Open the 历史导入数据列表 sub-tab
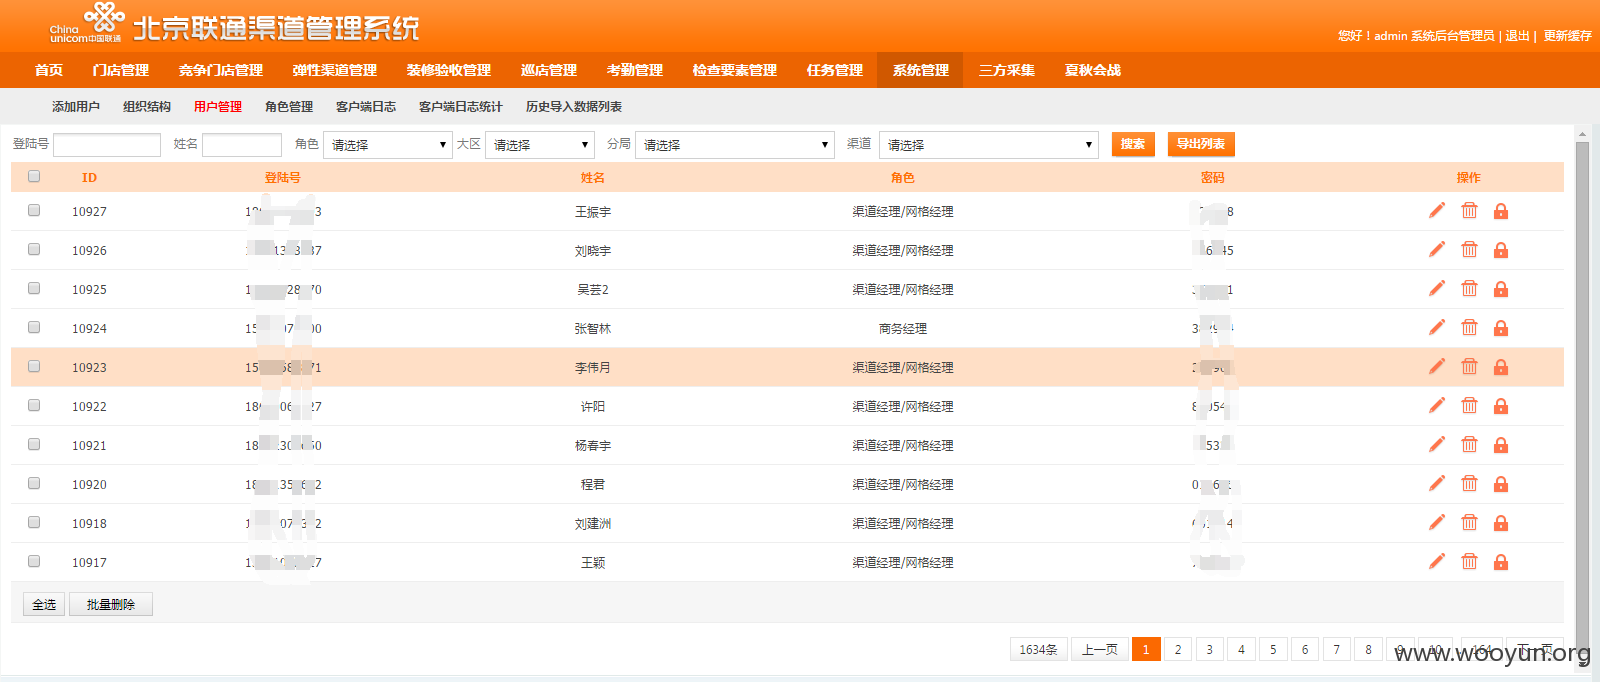 (x=574, y=106)
